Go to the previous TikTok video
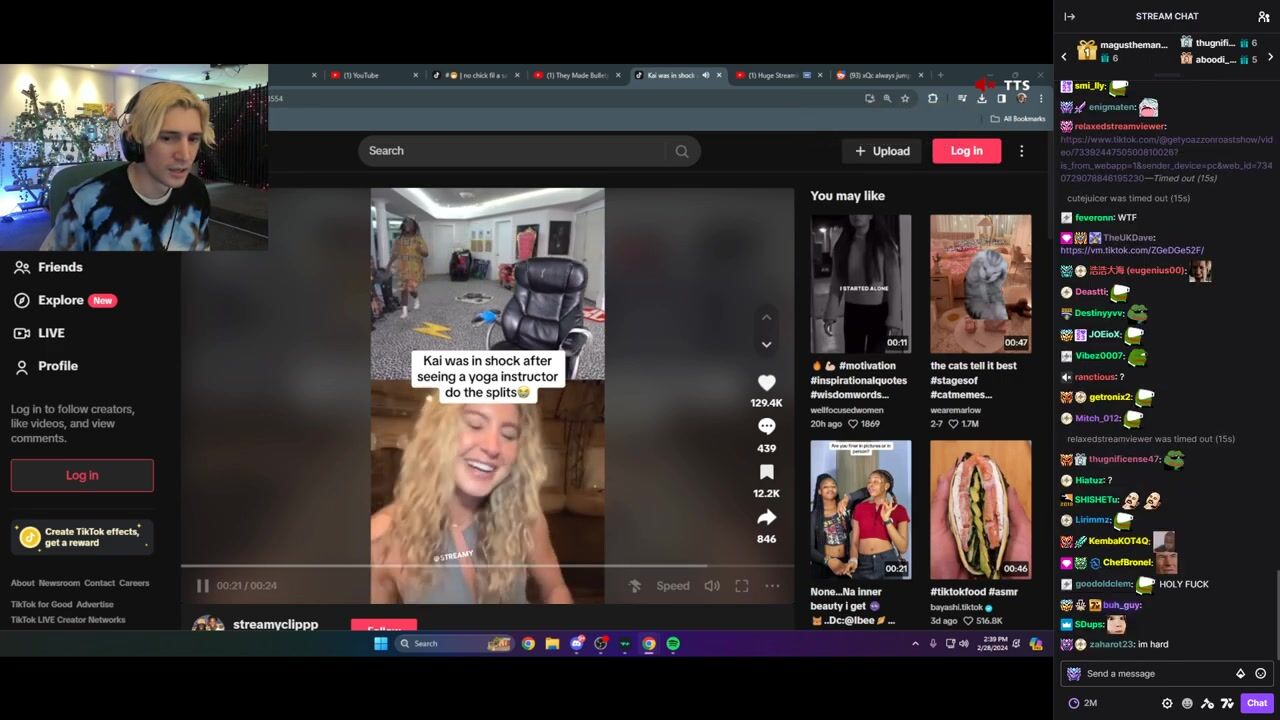The image size is (1280, 720). tap(766, 318)
